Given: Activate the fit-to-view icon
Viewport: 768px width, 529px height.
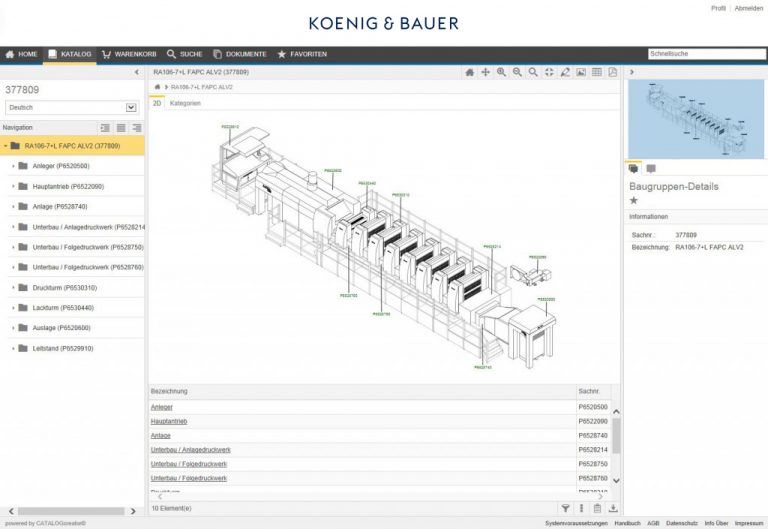Looking at the screenshot, I should [x=549, y=73].
